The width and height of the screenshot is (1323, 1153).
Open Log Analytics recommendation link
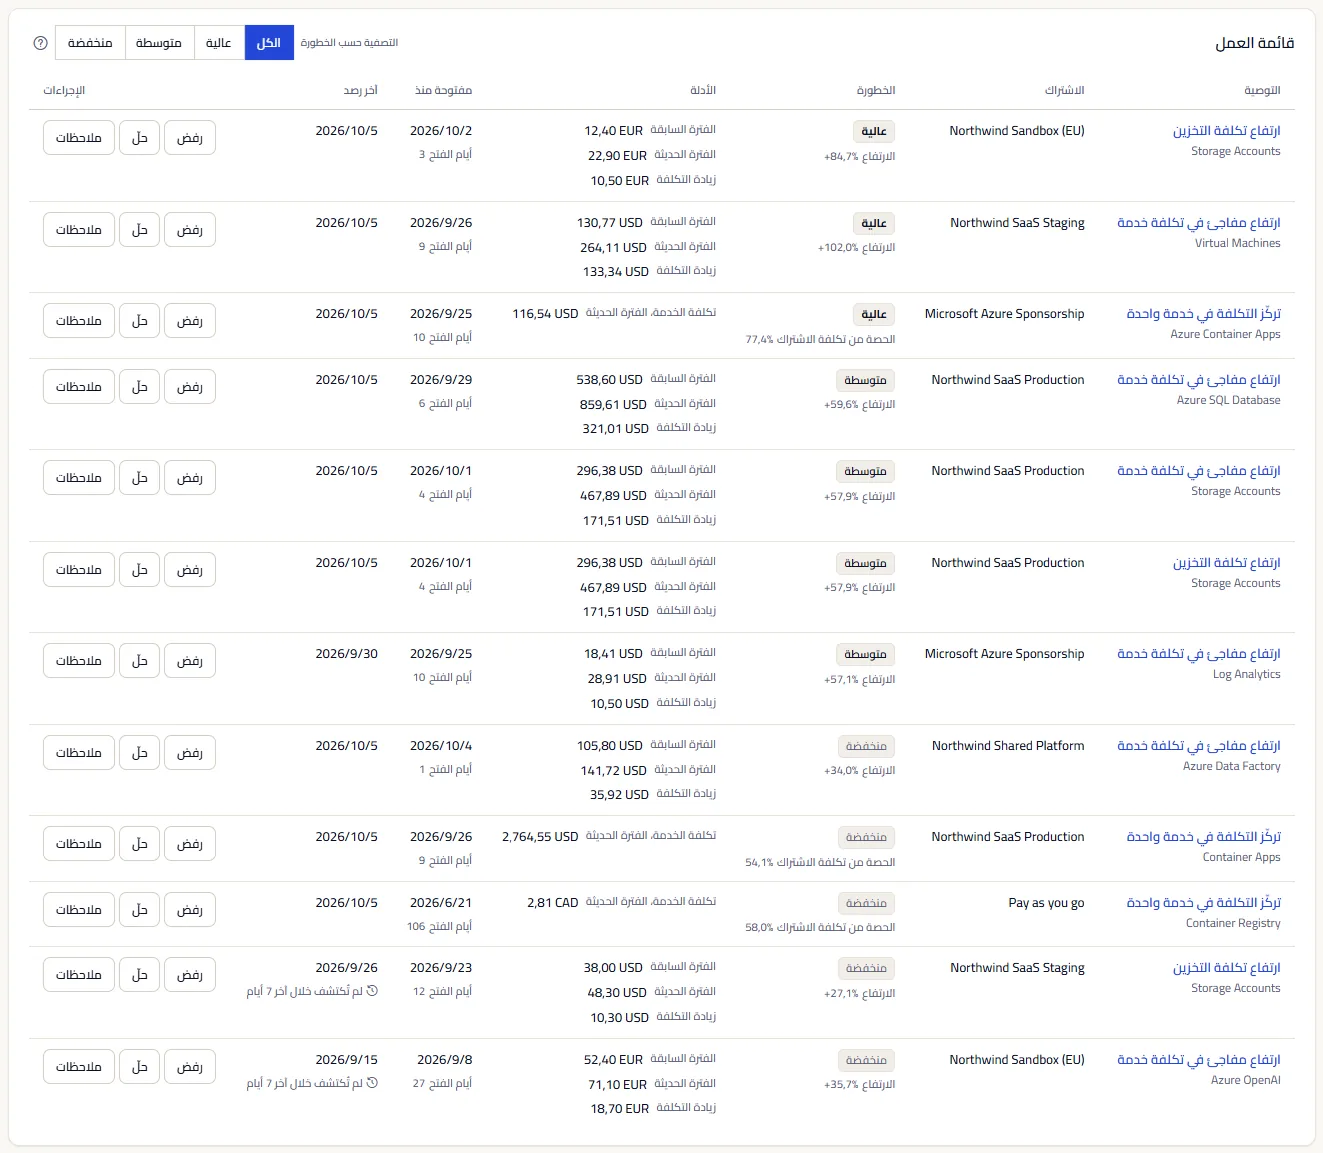tap(1198, 654)
